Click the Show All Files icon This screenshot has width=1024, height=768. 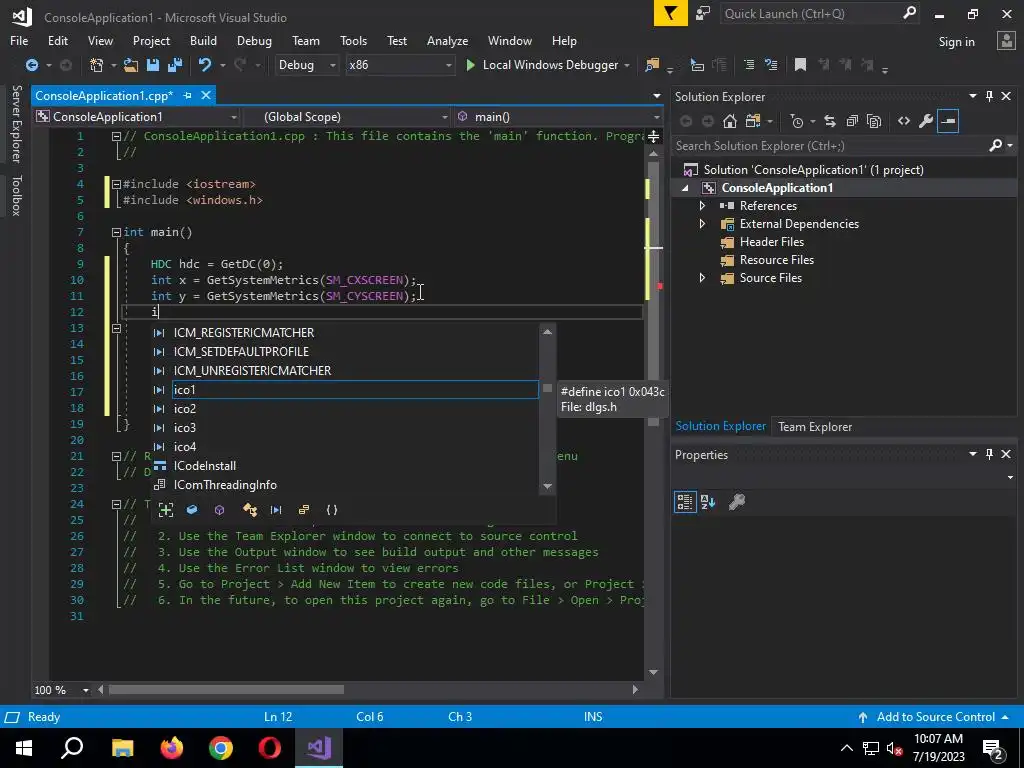pyautogui.click(x=874, y=121)
